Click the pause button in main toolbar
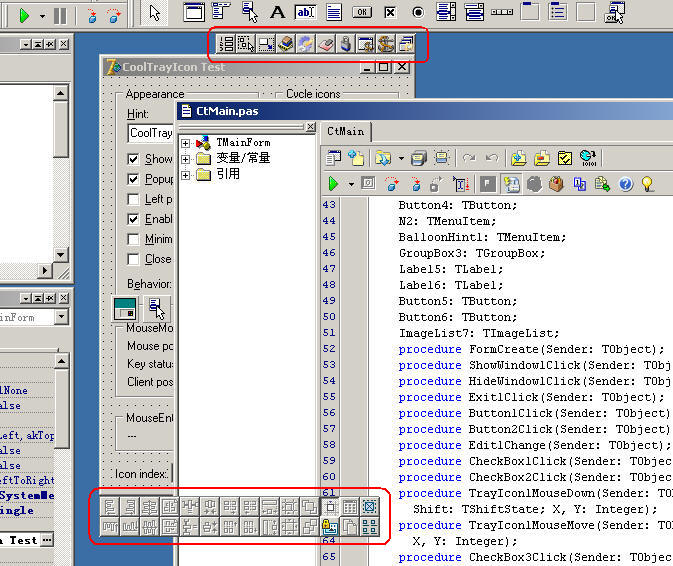 coord(60,15)
